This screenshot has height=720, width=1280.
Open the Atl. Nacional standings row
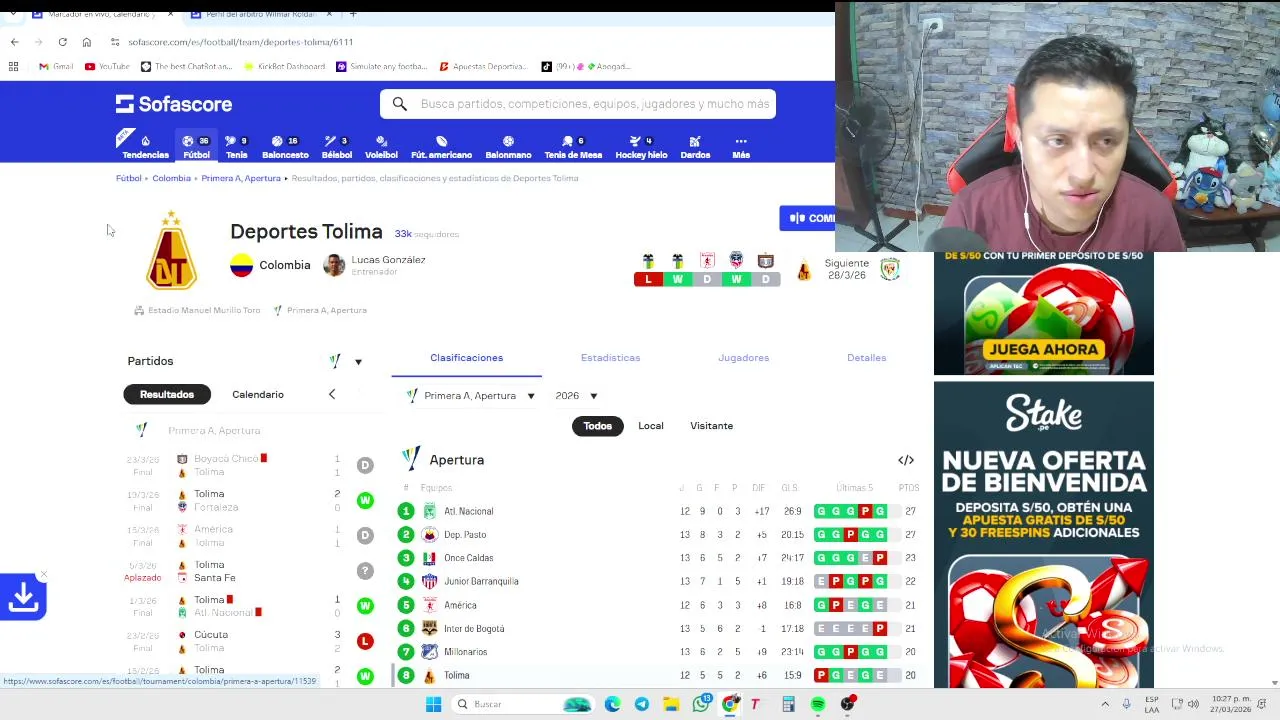[x=659, y=511]
